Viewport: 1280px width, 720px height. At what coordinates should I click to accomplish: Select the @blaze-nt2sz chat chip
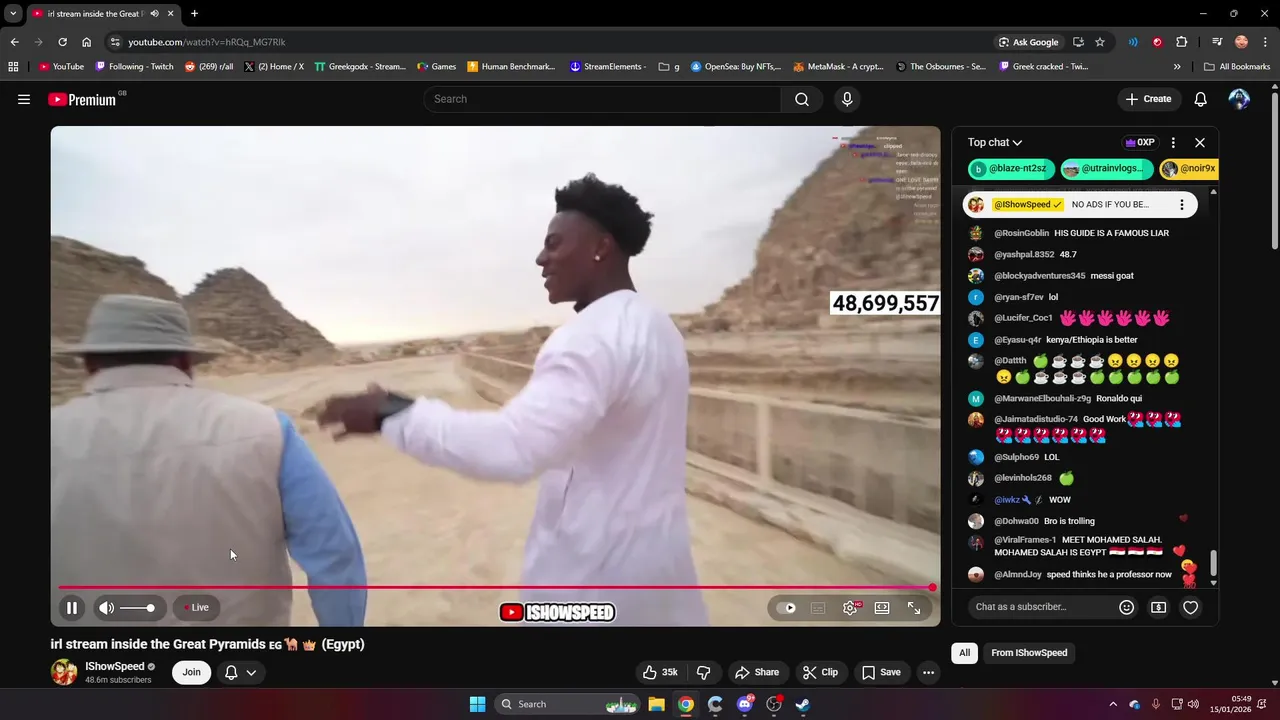tap(1012, 169)
